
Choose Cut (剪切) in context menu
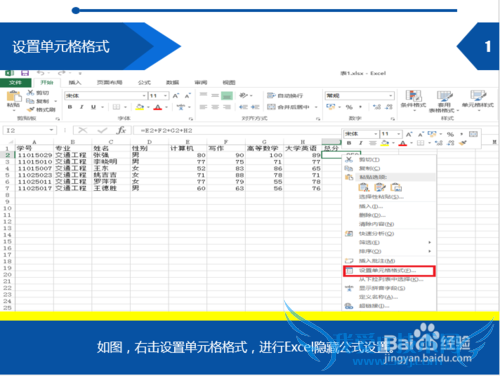click(x=389, y=160)
